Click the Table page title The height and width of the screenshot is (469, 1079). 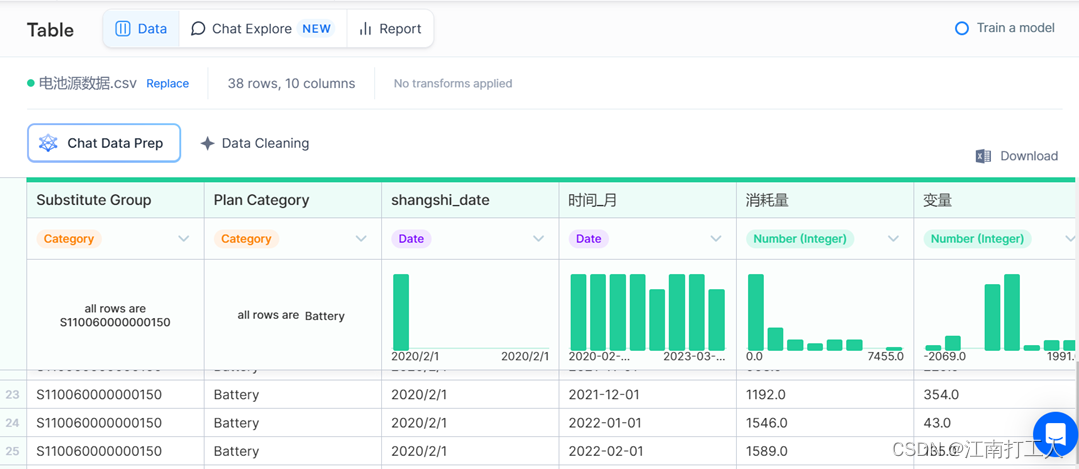pyautogui.click(x=50, y=30)
